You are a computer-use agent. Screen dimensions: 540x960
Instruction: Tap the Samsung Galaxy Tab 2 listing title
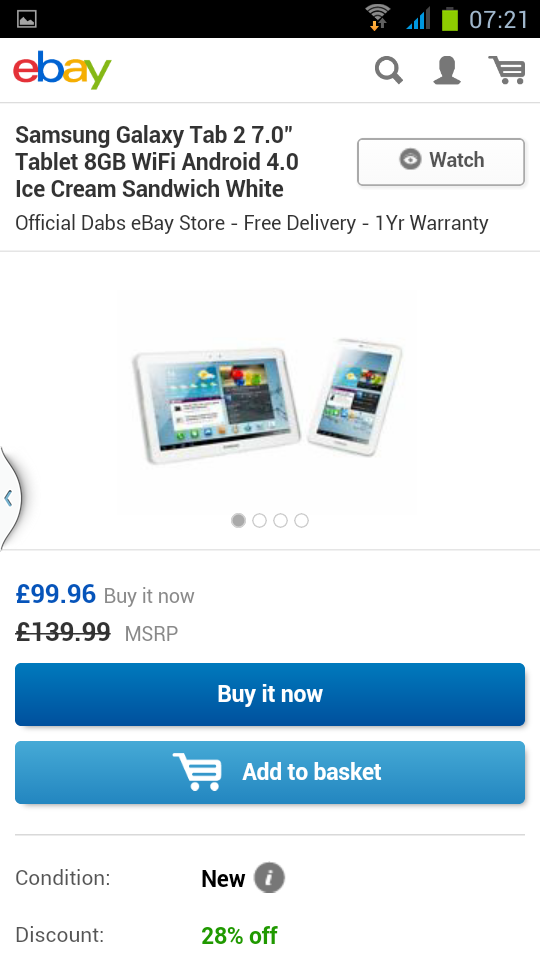[157, 162]
